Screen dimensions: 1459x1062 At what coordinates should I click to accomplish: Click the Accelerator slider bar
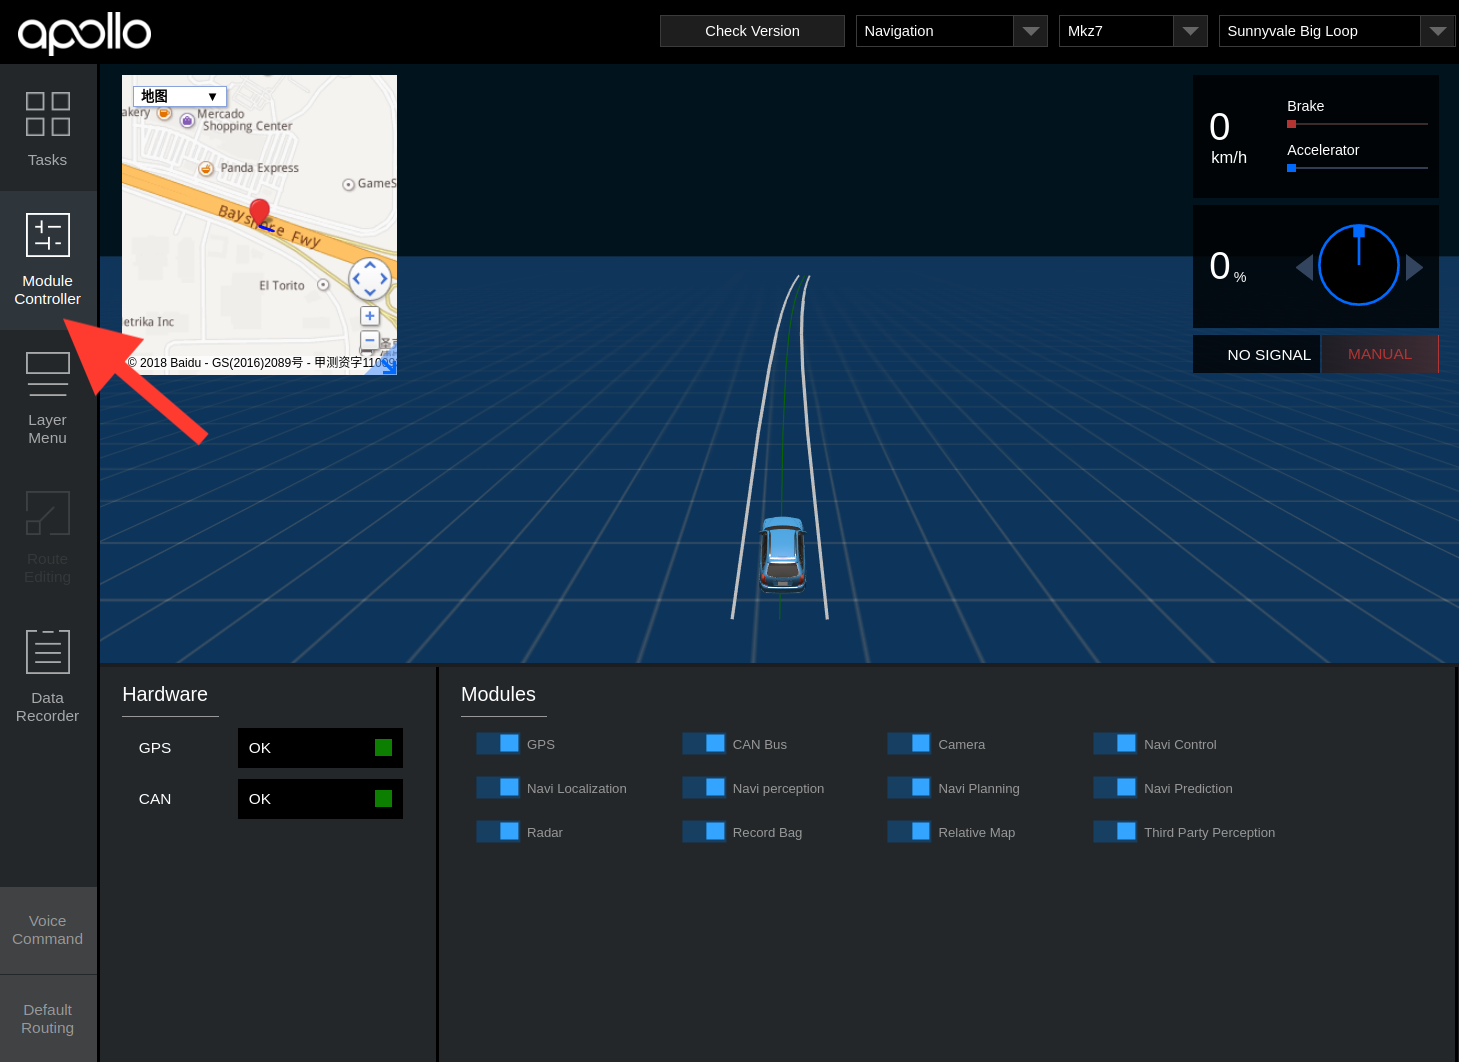pos(1357,168)
